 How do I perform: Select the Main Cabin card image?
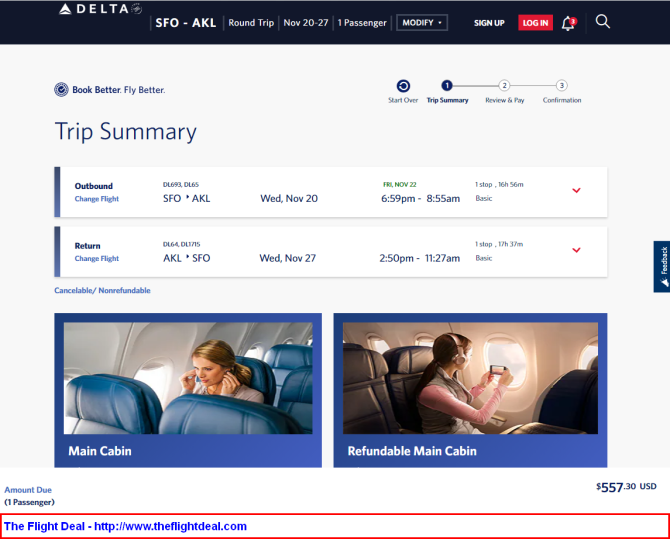click(188, 378)
